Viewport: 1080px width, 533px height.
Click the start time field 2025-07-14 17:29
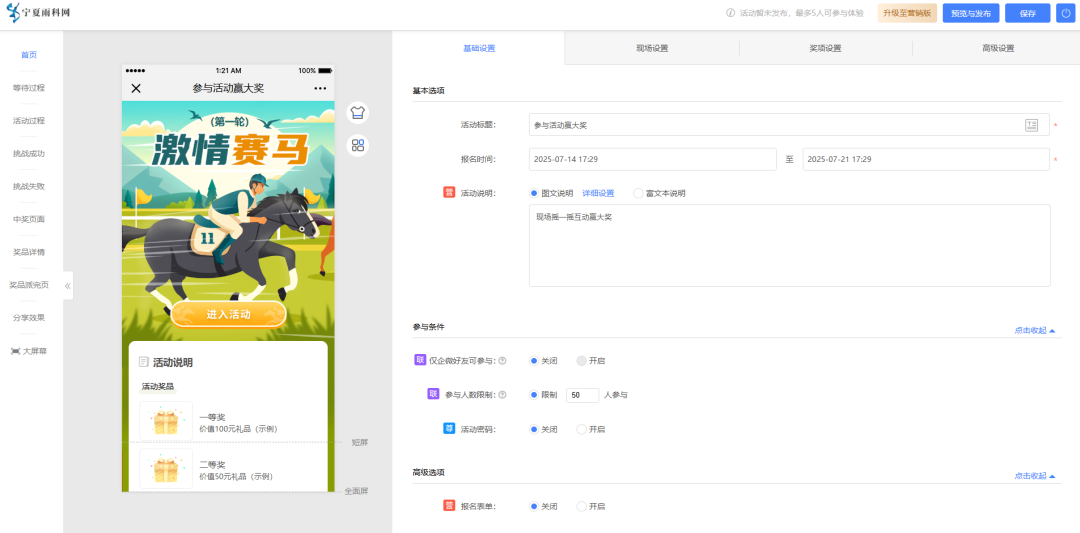pyautogui.click(x=652, y=159)
